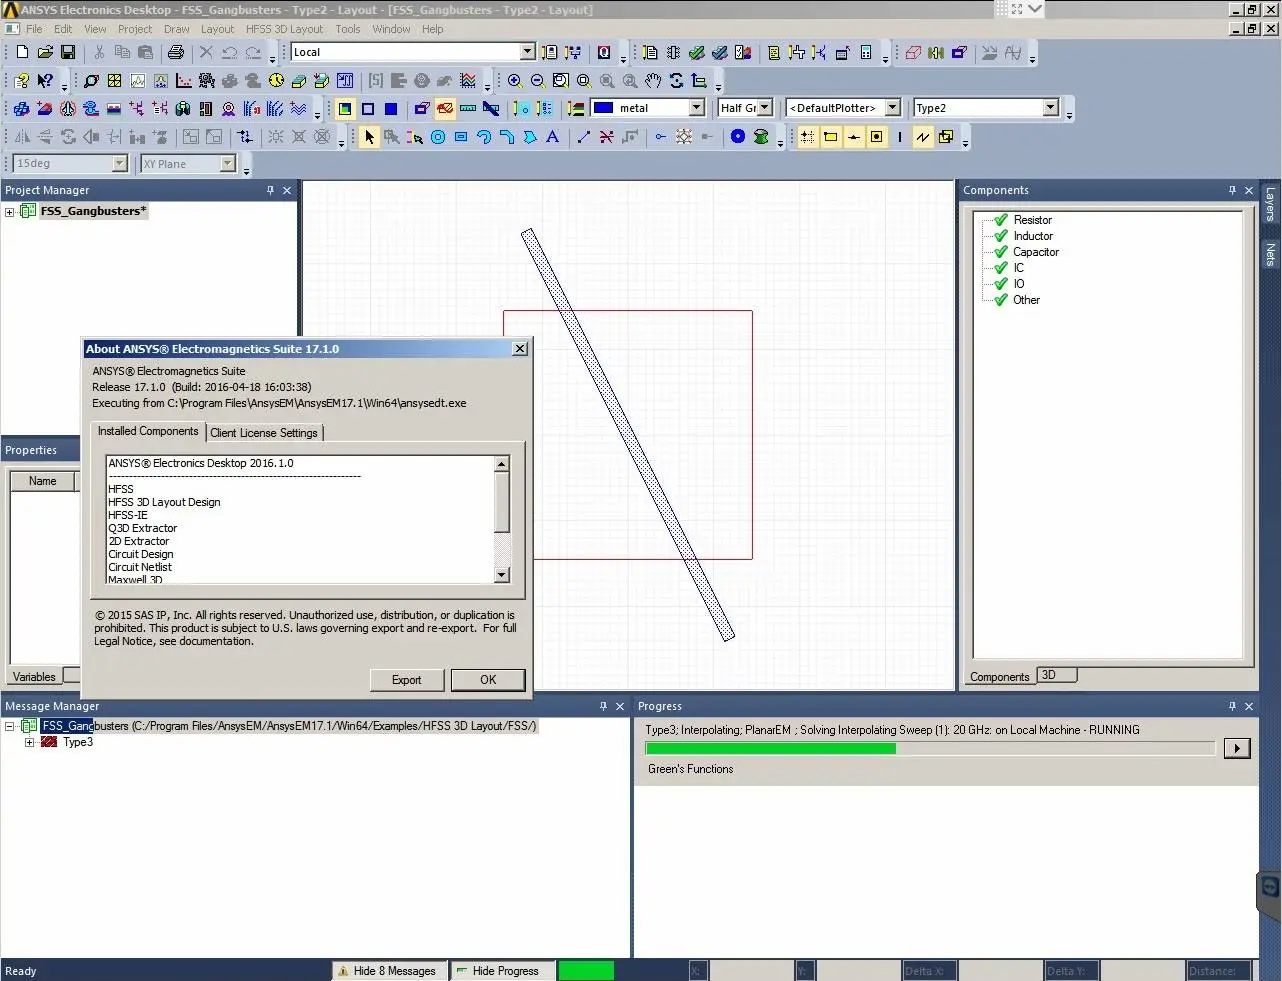
Task: Pin the Project Manager panel
Action: coord(270,190)
